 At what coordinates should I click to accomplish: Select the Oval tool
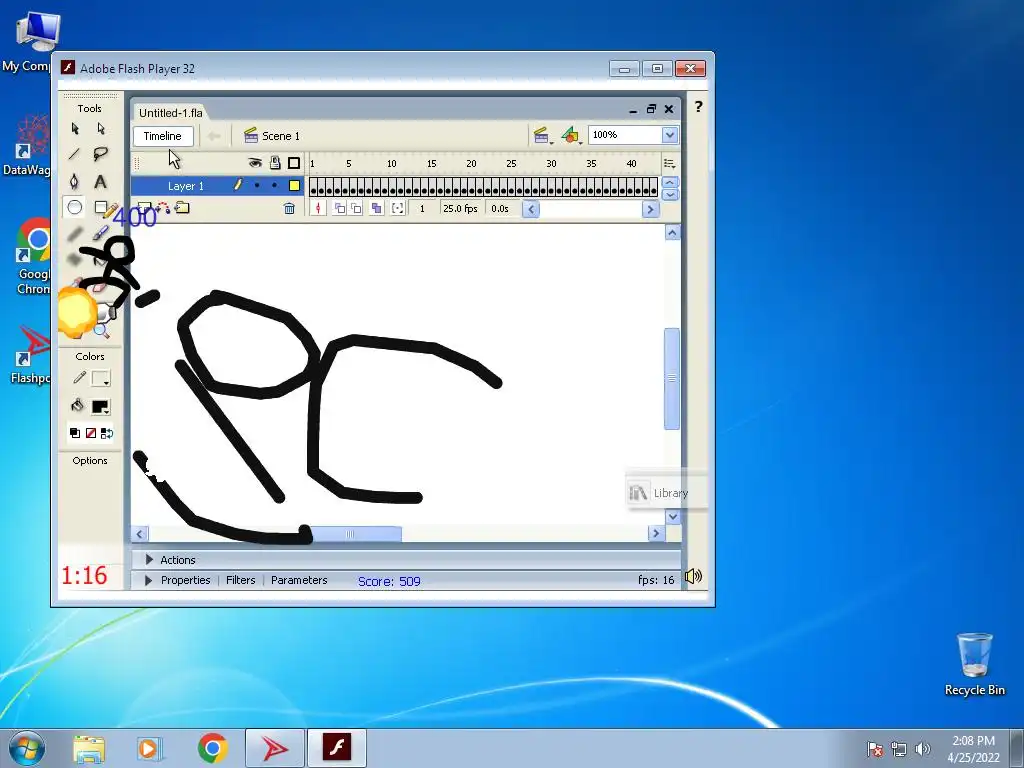(x=74, y=208)
